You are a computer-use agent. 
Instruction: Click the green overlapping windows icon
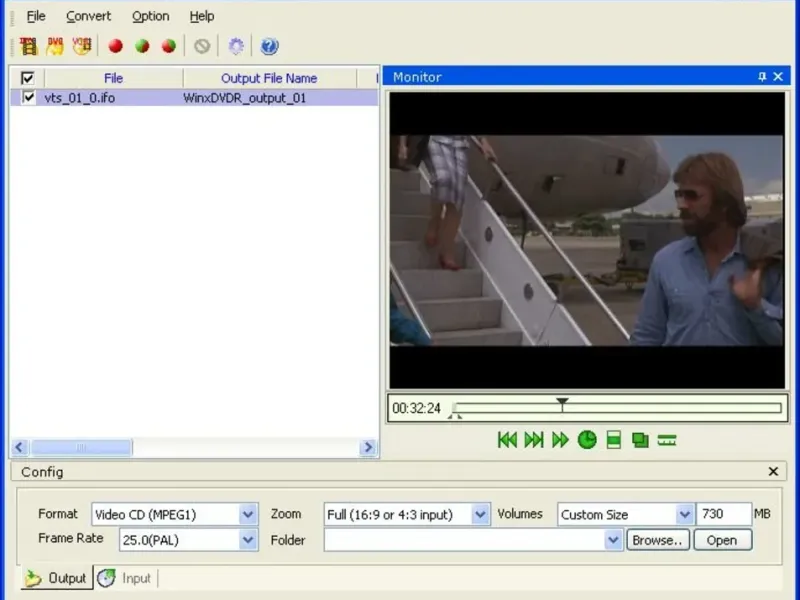(x=640, y=440)
